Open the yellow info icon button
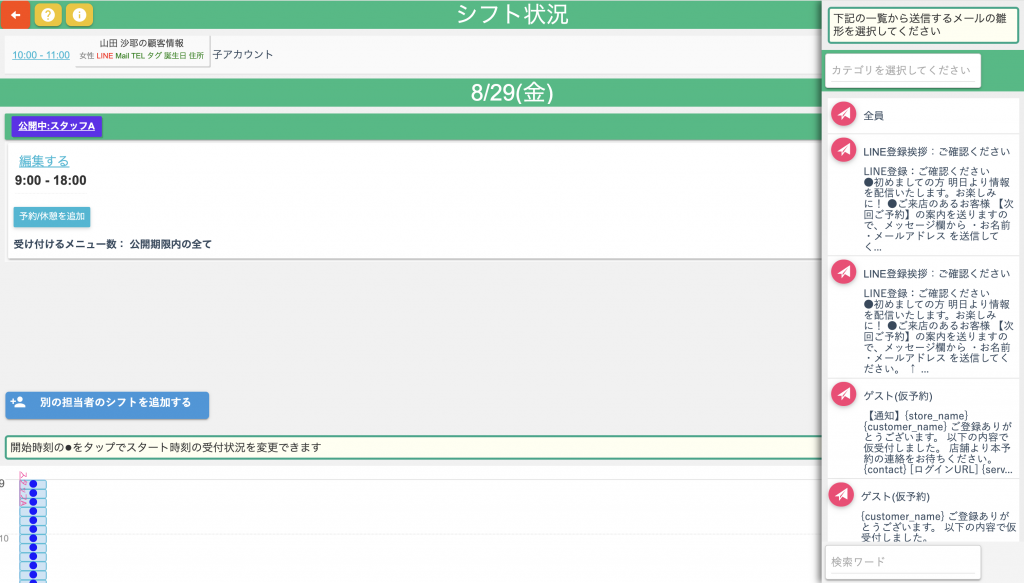 pos(80,14)
